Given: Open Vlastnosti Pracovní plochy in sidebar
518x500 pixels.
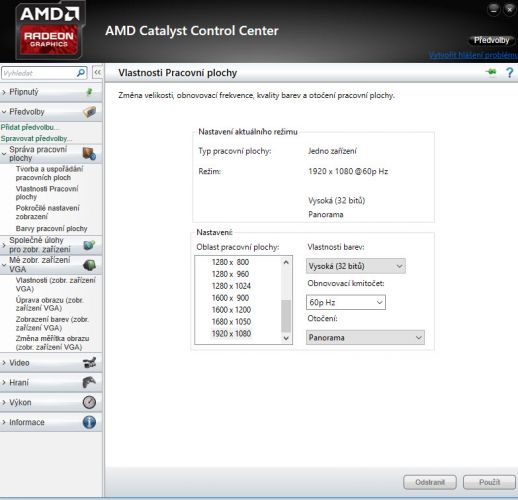Looking at the screenshot, I should [x=47, y=193].
